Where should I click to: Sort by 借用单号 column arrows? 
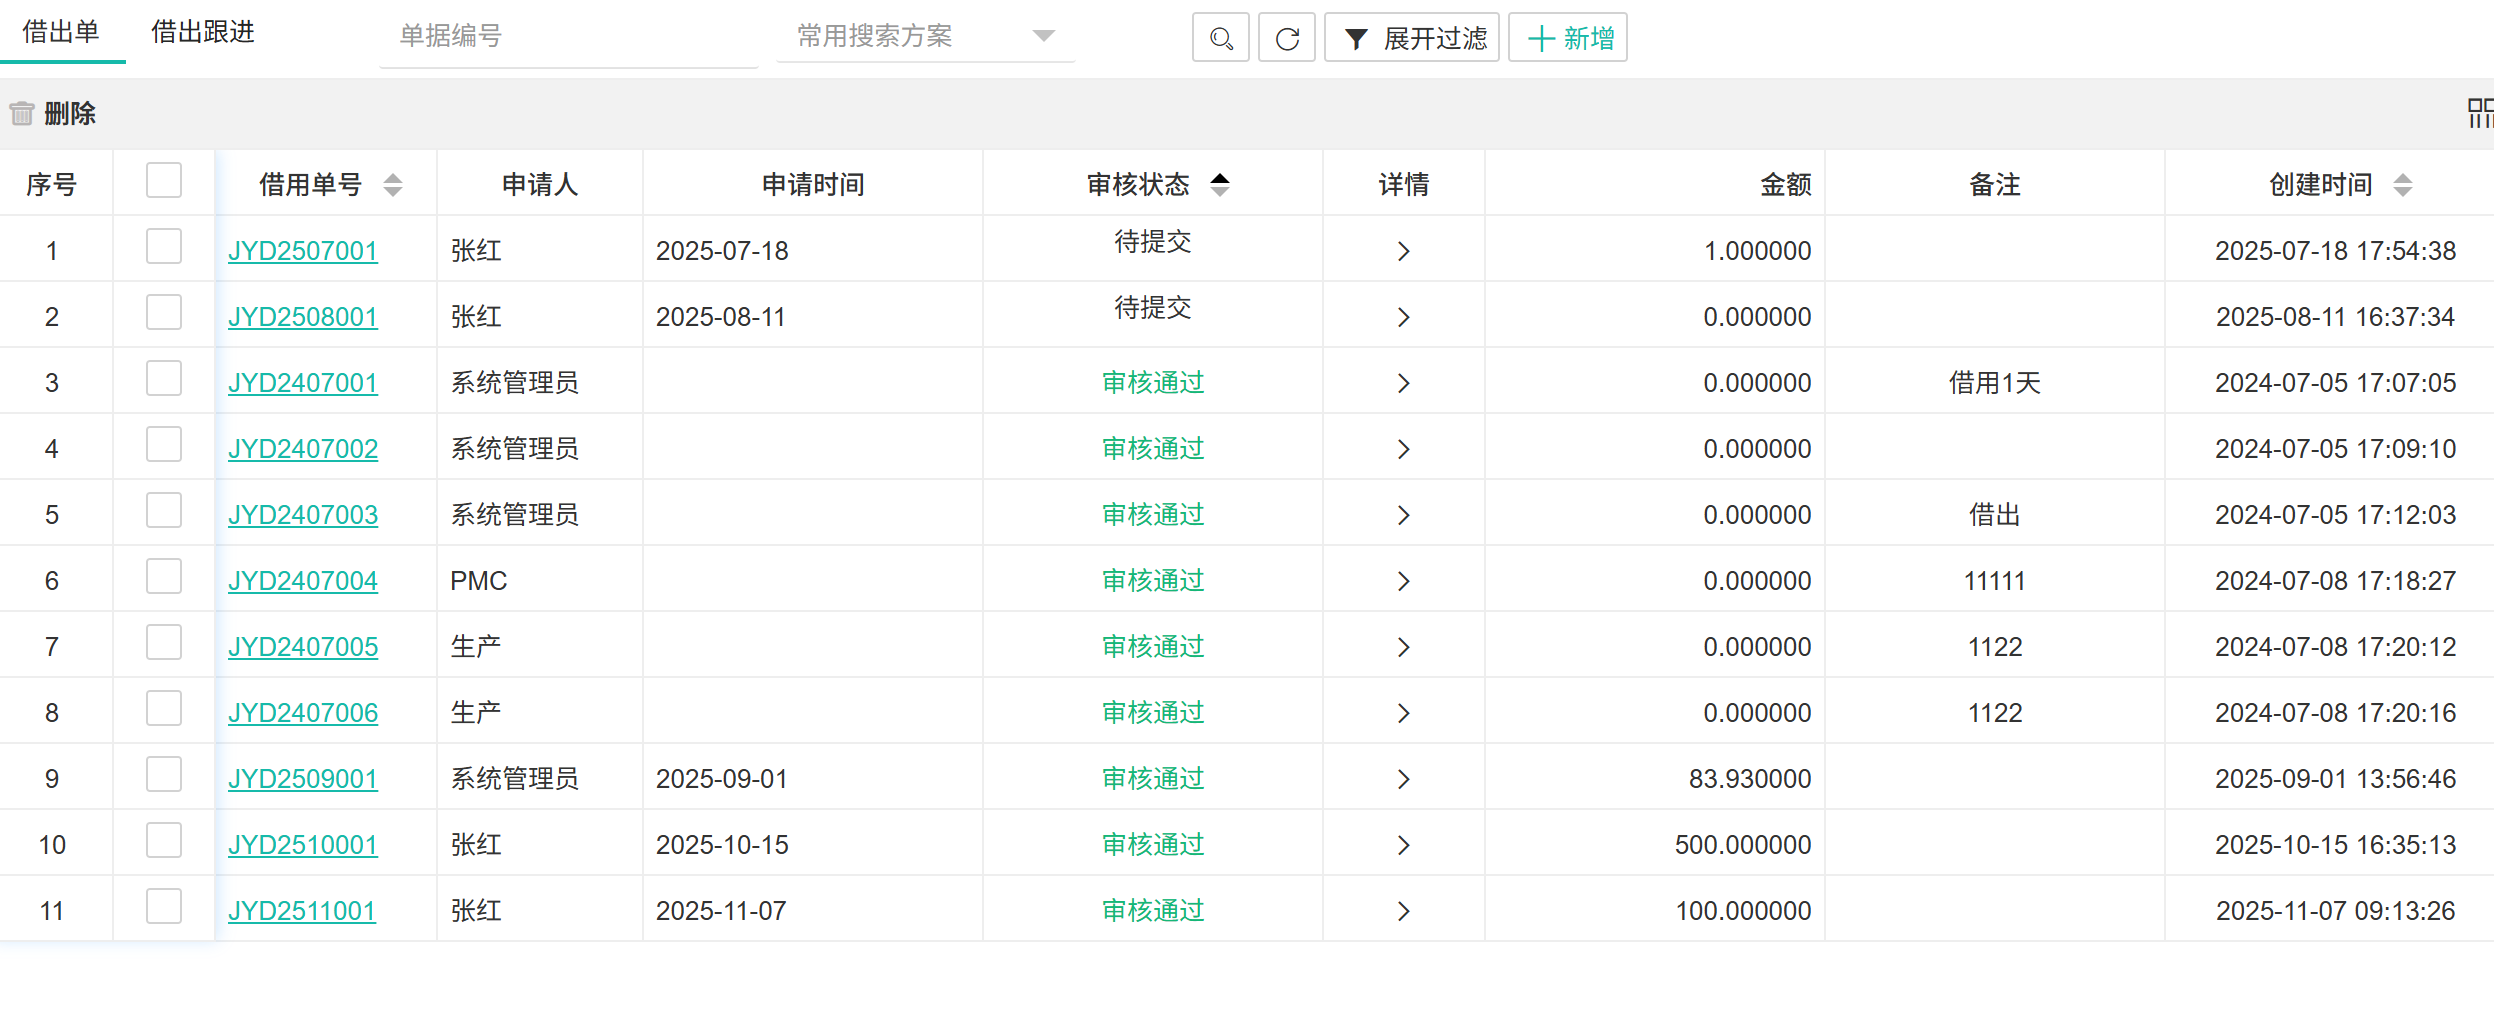point(393,185)
